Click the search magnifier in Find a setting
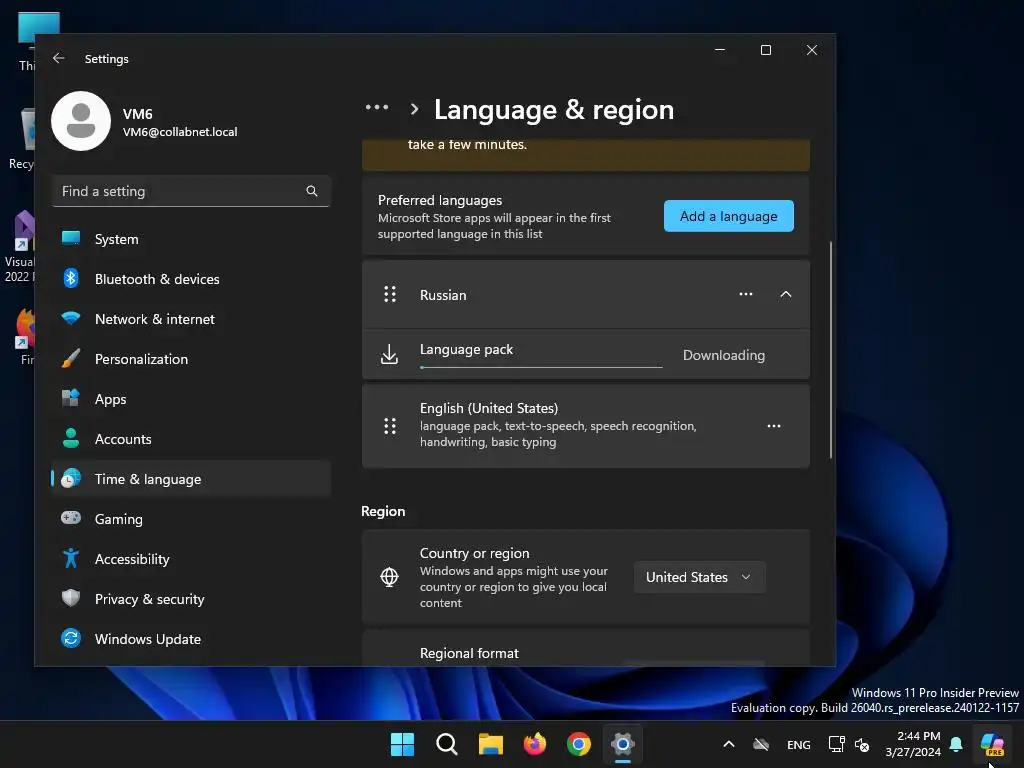 click(x=312, y=191)
